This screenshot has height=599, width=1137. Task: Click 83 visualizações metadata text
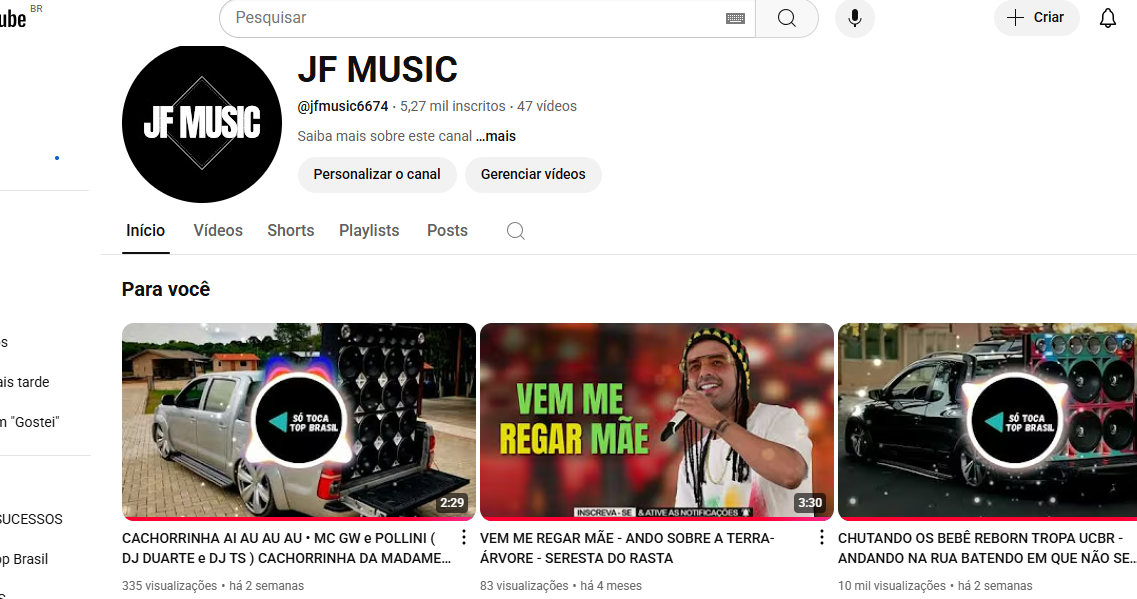(524, 586)
